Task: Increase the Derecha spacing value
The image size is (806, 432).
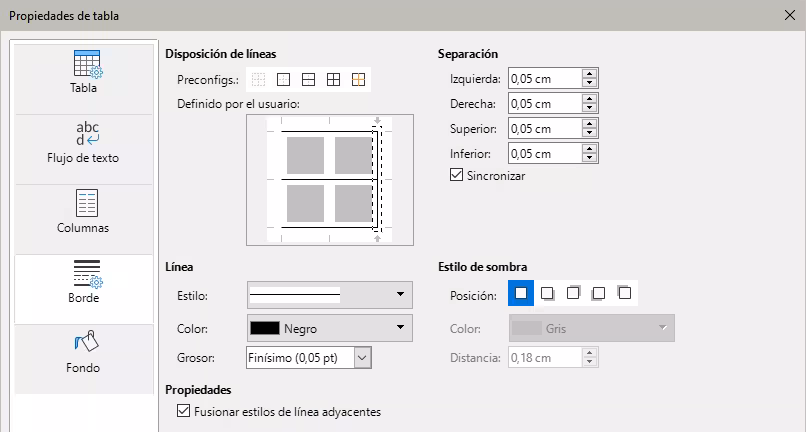Action: pyautogui.click(x=590, y=99)
